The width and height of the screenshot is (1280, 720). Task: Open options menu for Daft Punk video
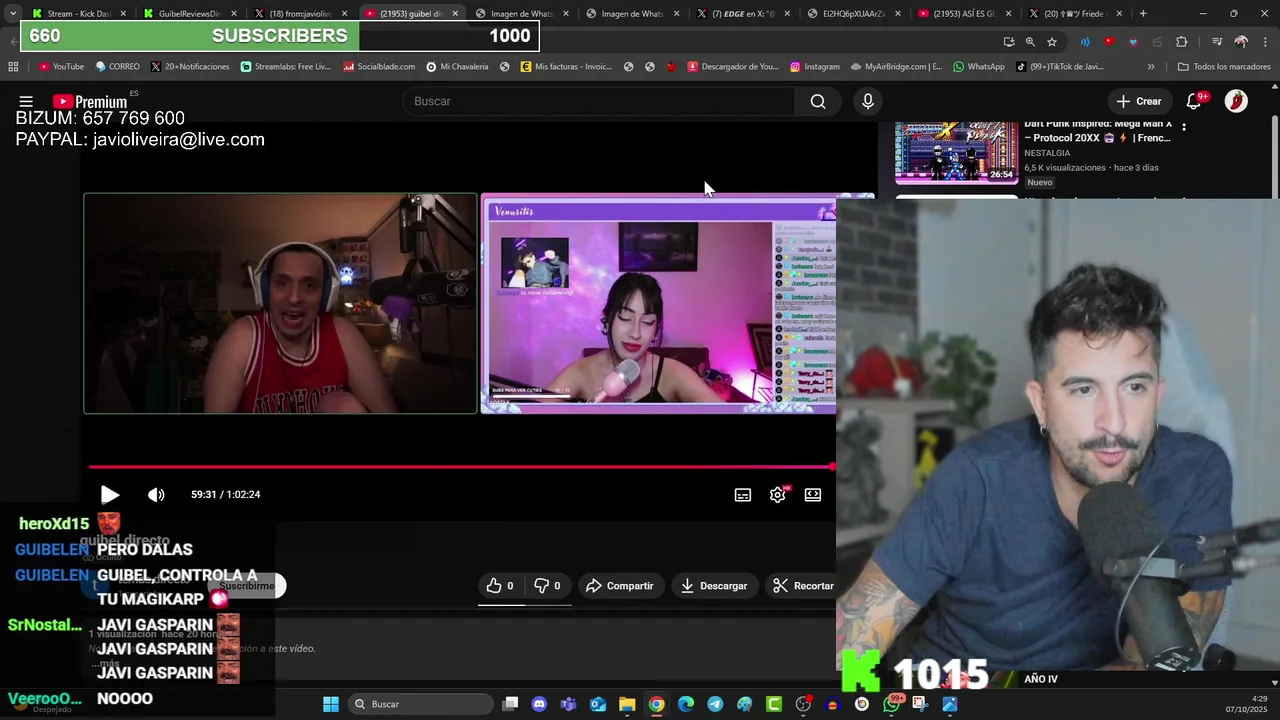click(x=1184, y=127)
